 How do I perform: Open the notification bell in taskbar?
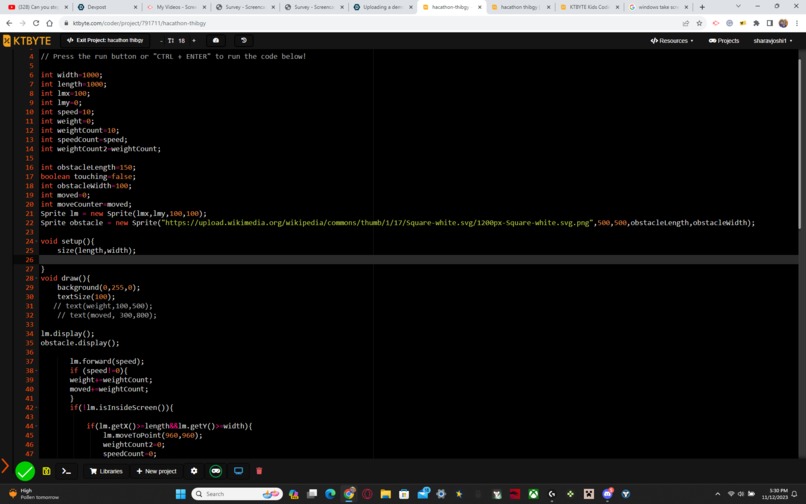click(794, 494)
